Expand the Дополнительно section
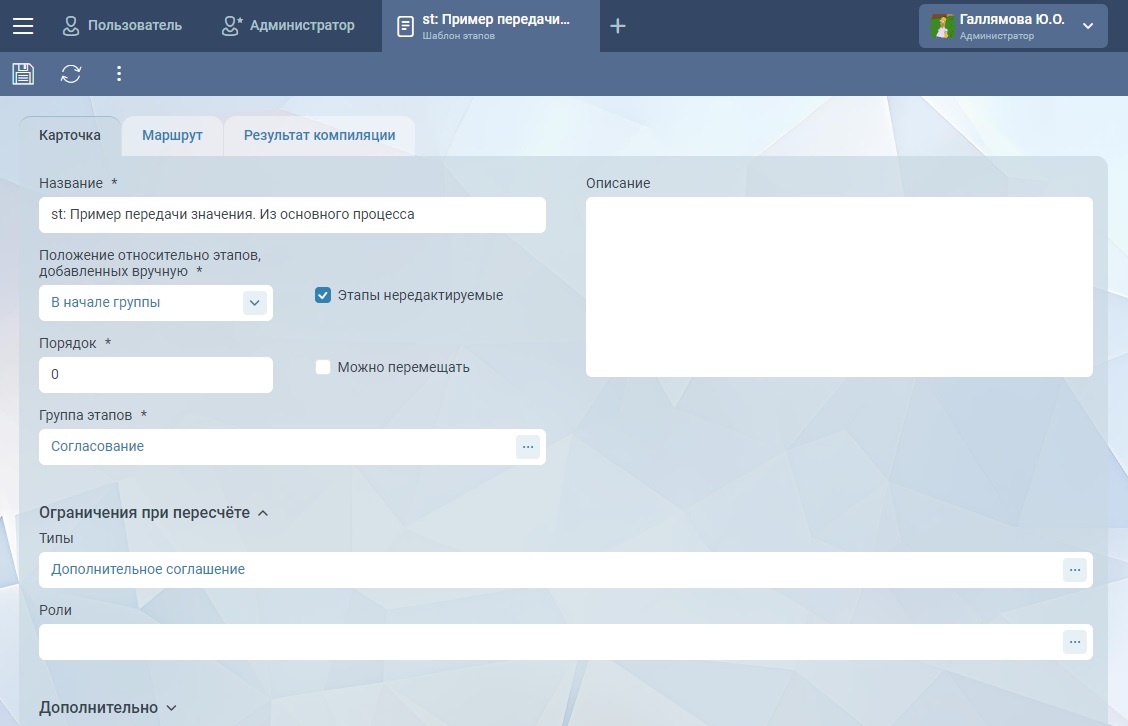 (x=171, y=708)
